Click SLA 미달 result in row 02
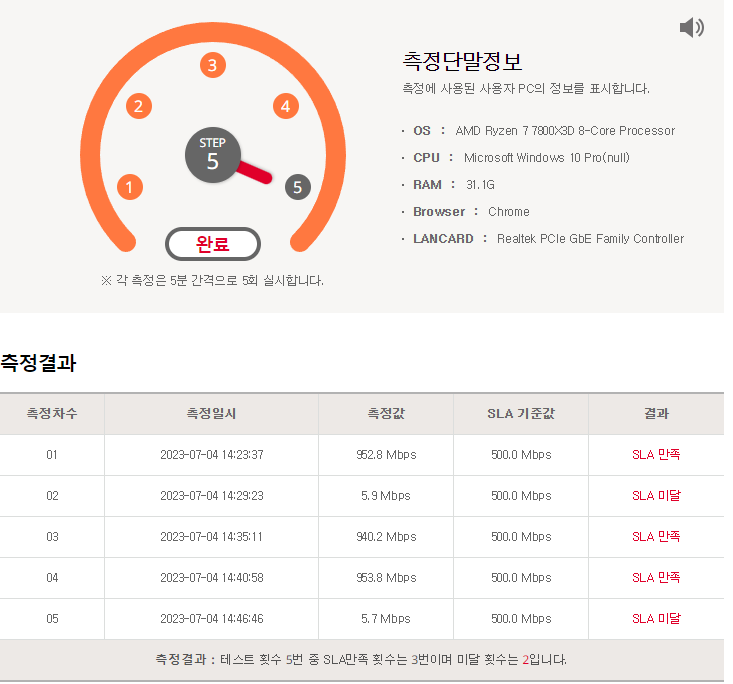 656,496
